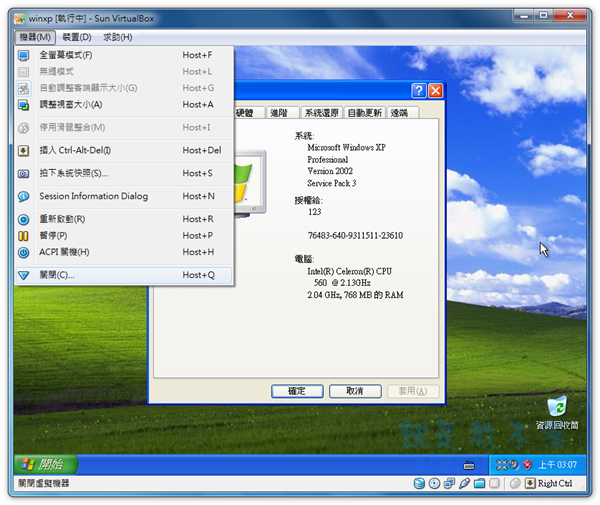Click the snapshot camera icon
Image resolution: width=600 pixels, height=505 pixels.
24,174
